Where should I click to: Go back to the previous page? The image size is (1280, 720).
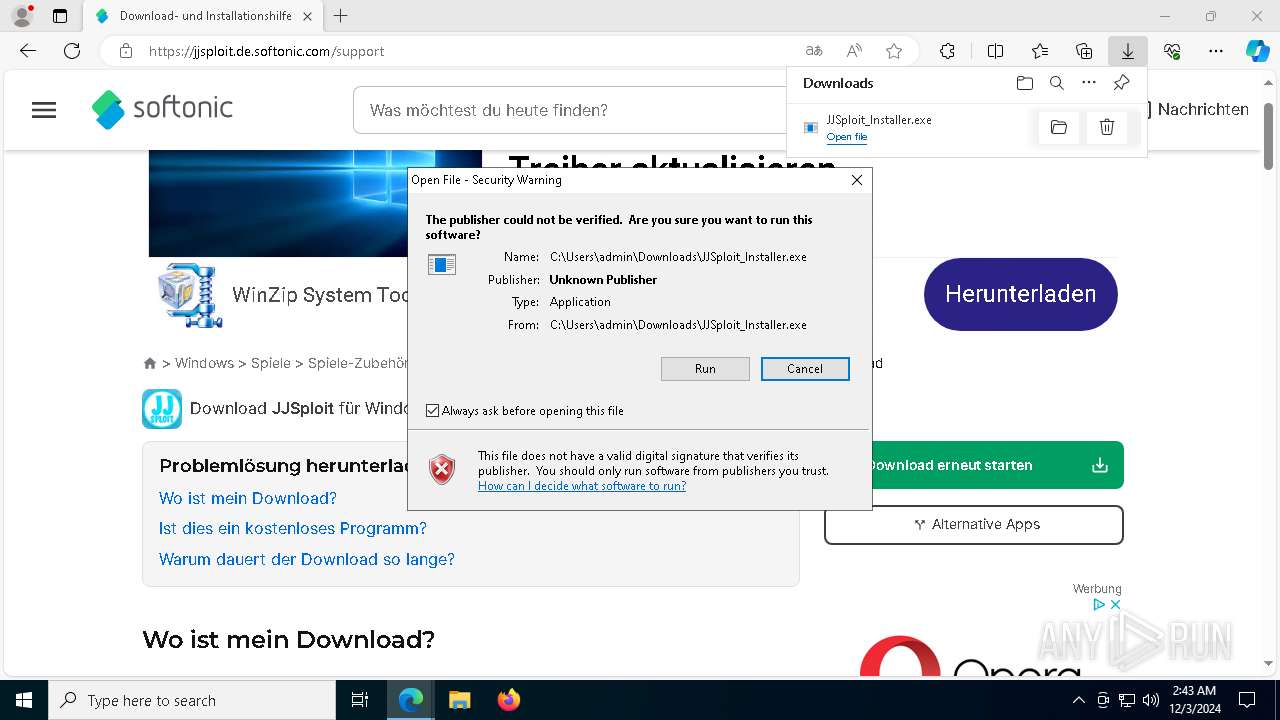tap(28, 51)
